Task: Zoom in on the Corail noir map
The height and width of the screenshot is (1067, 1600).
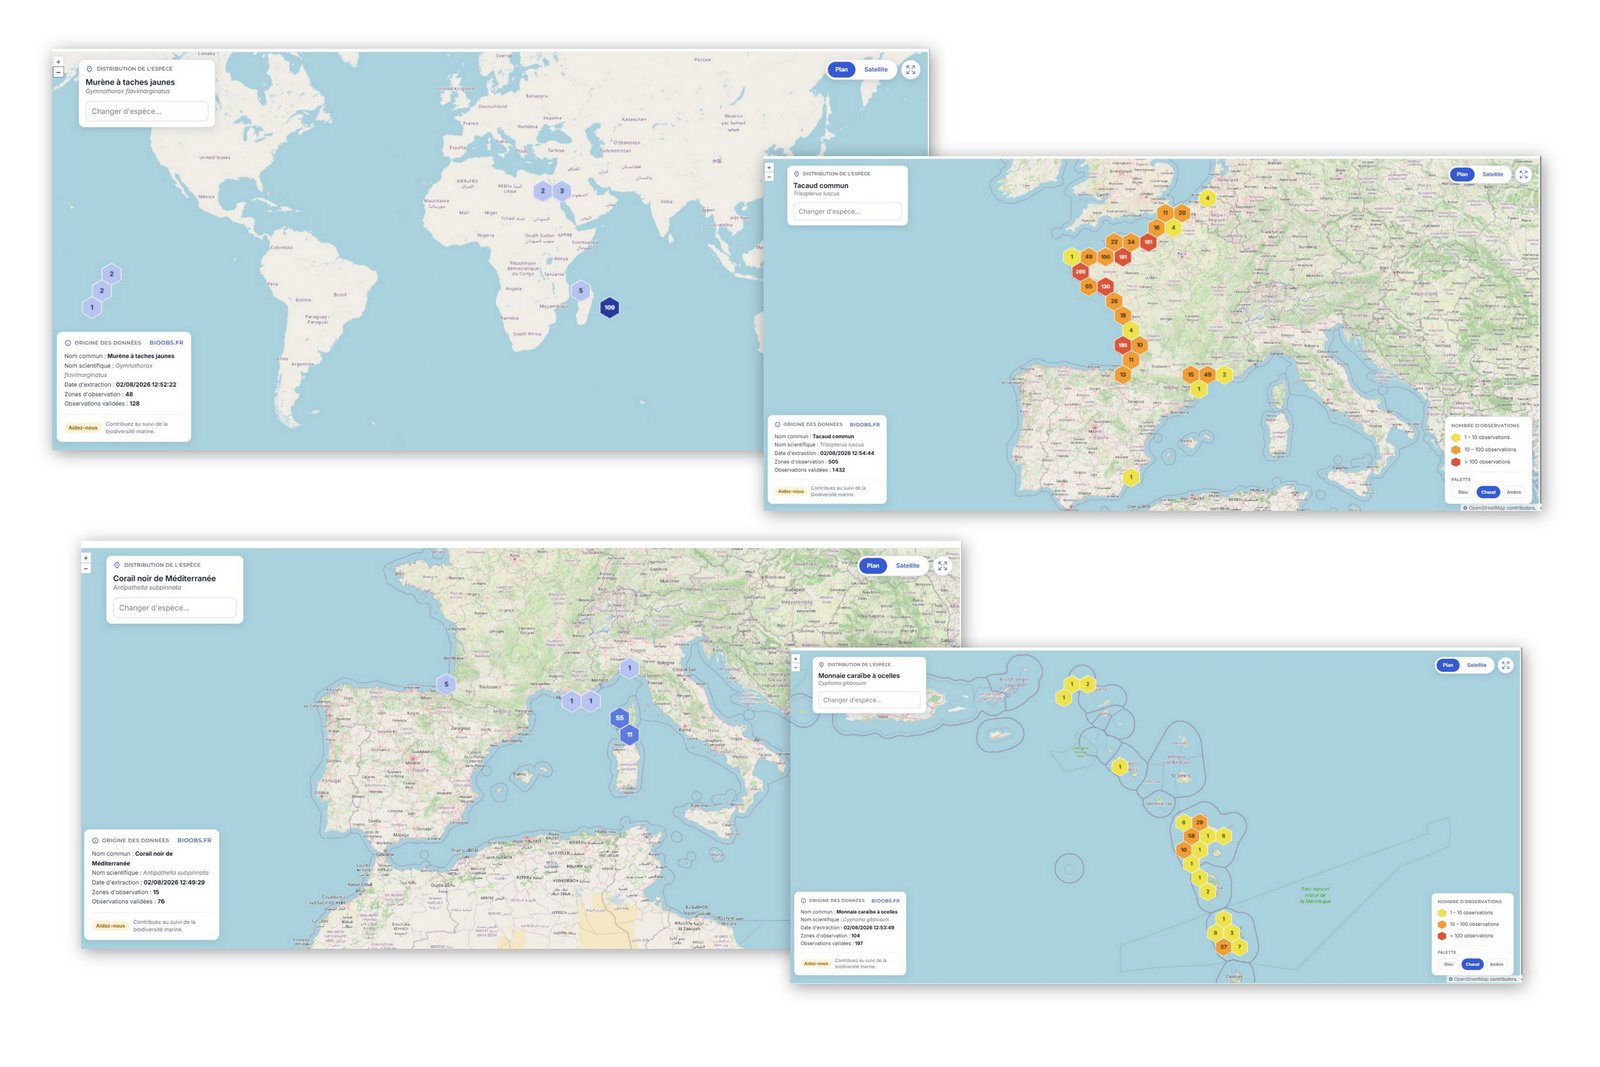Action: tap(86, 558)
